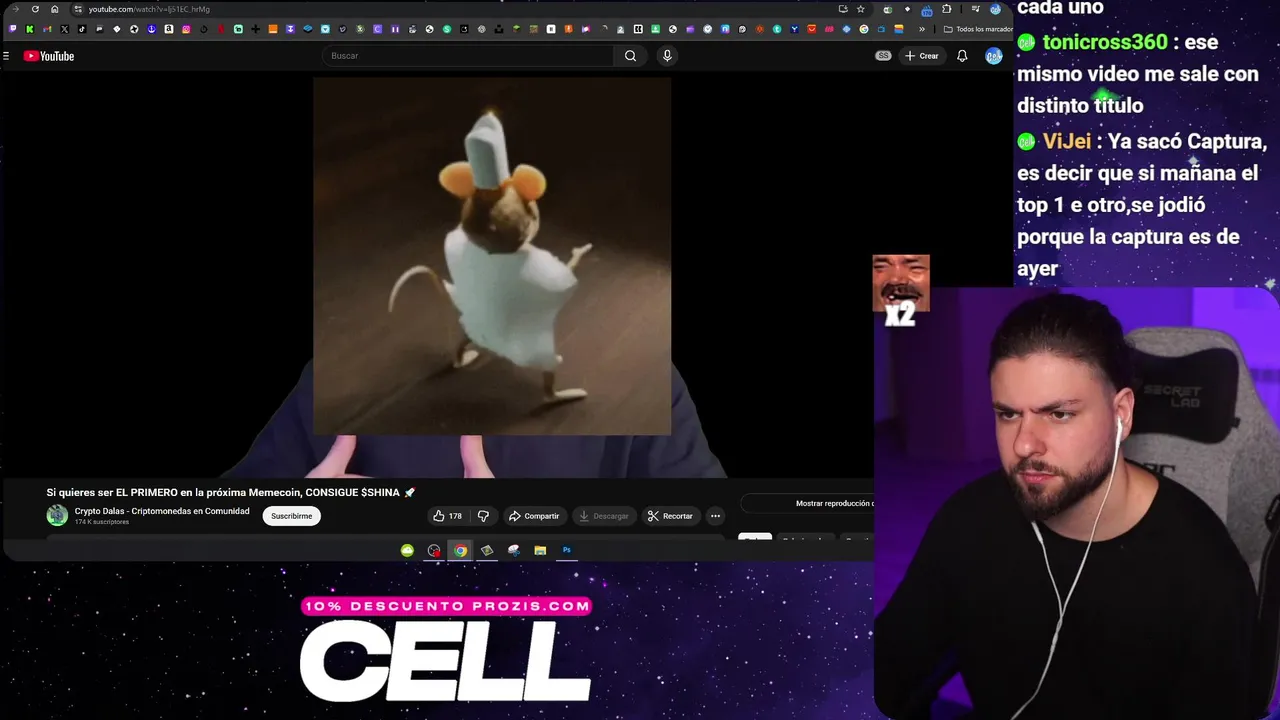The image size is (1280, 720).
Task: Click the video title about $SHINA
Action: [230, 492]
